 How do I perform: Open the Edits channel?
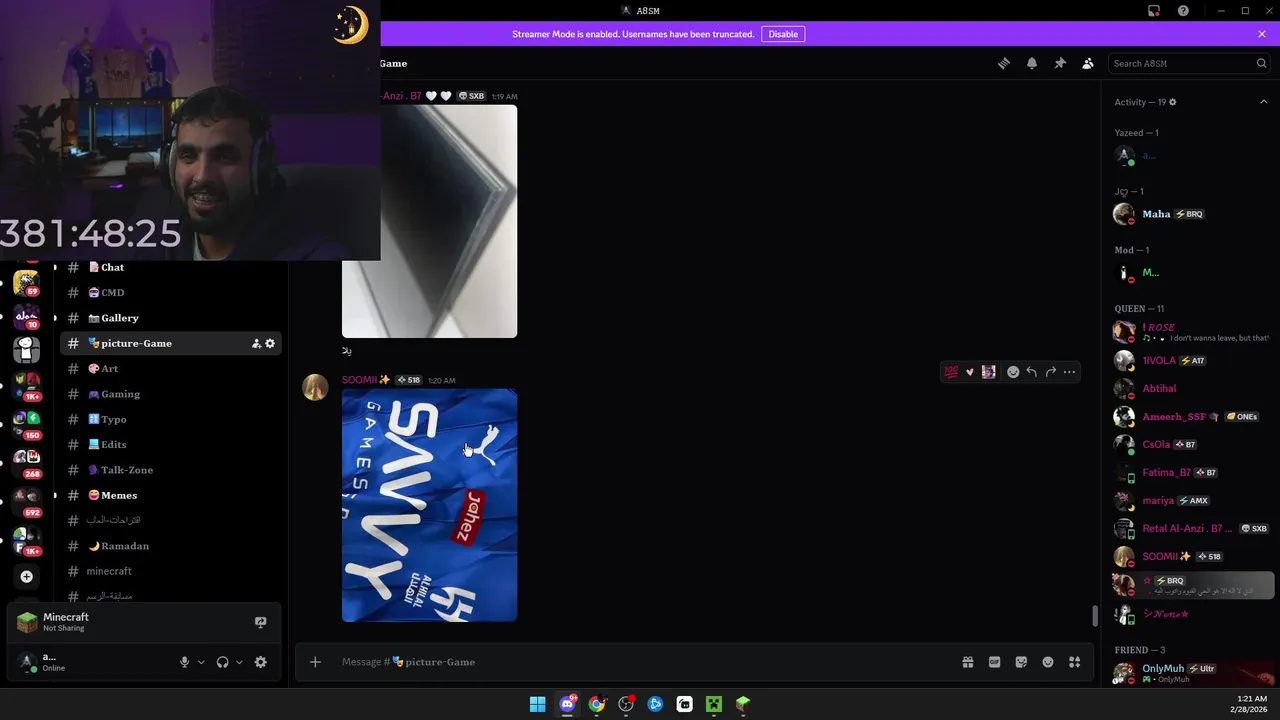(x=170, y=445)
